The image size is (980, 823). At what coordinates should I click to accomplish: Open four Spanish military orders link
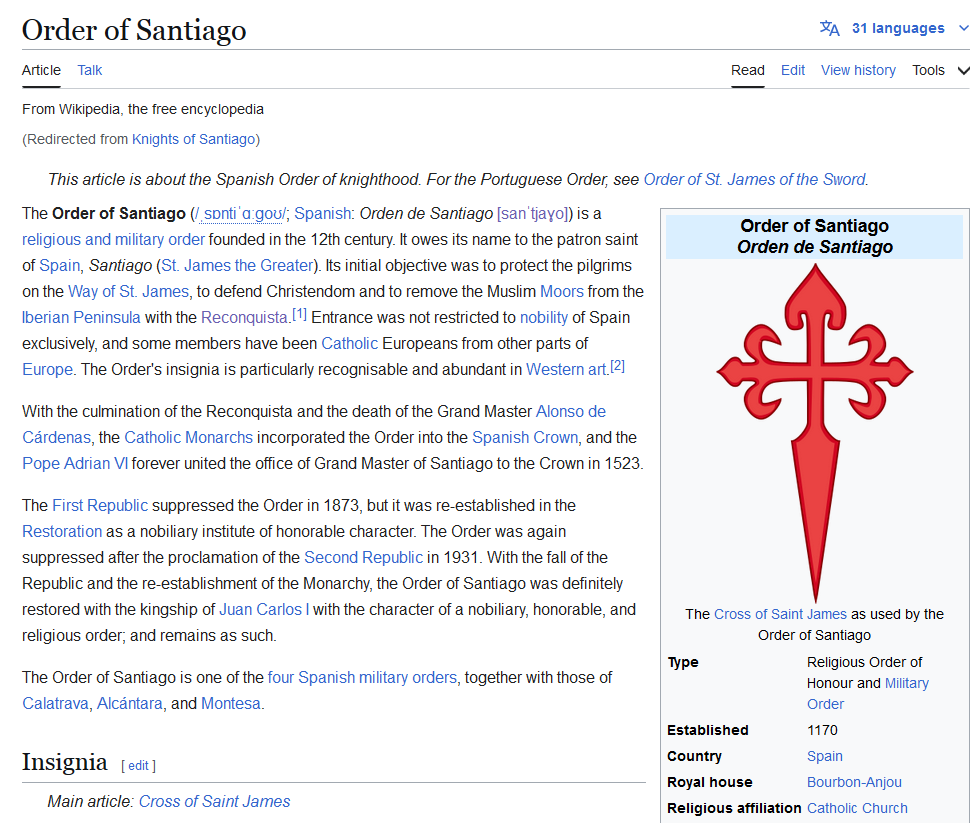click(x=362, y=677)
